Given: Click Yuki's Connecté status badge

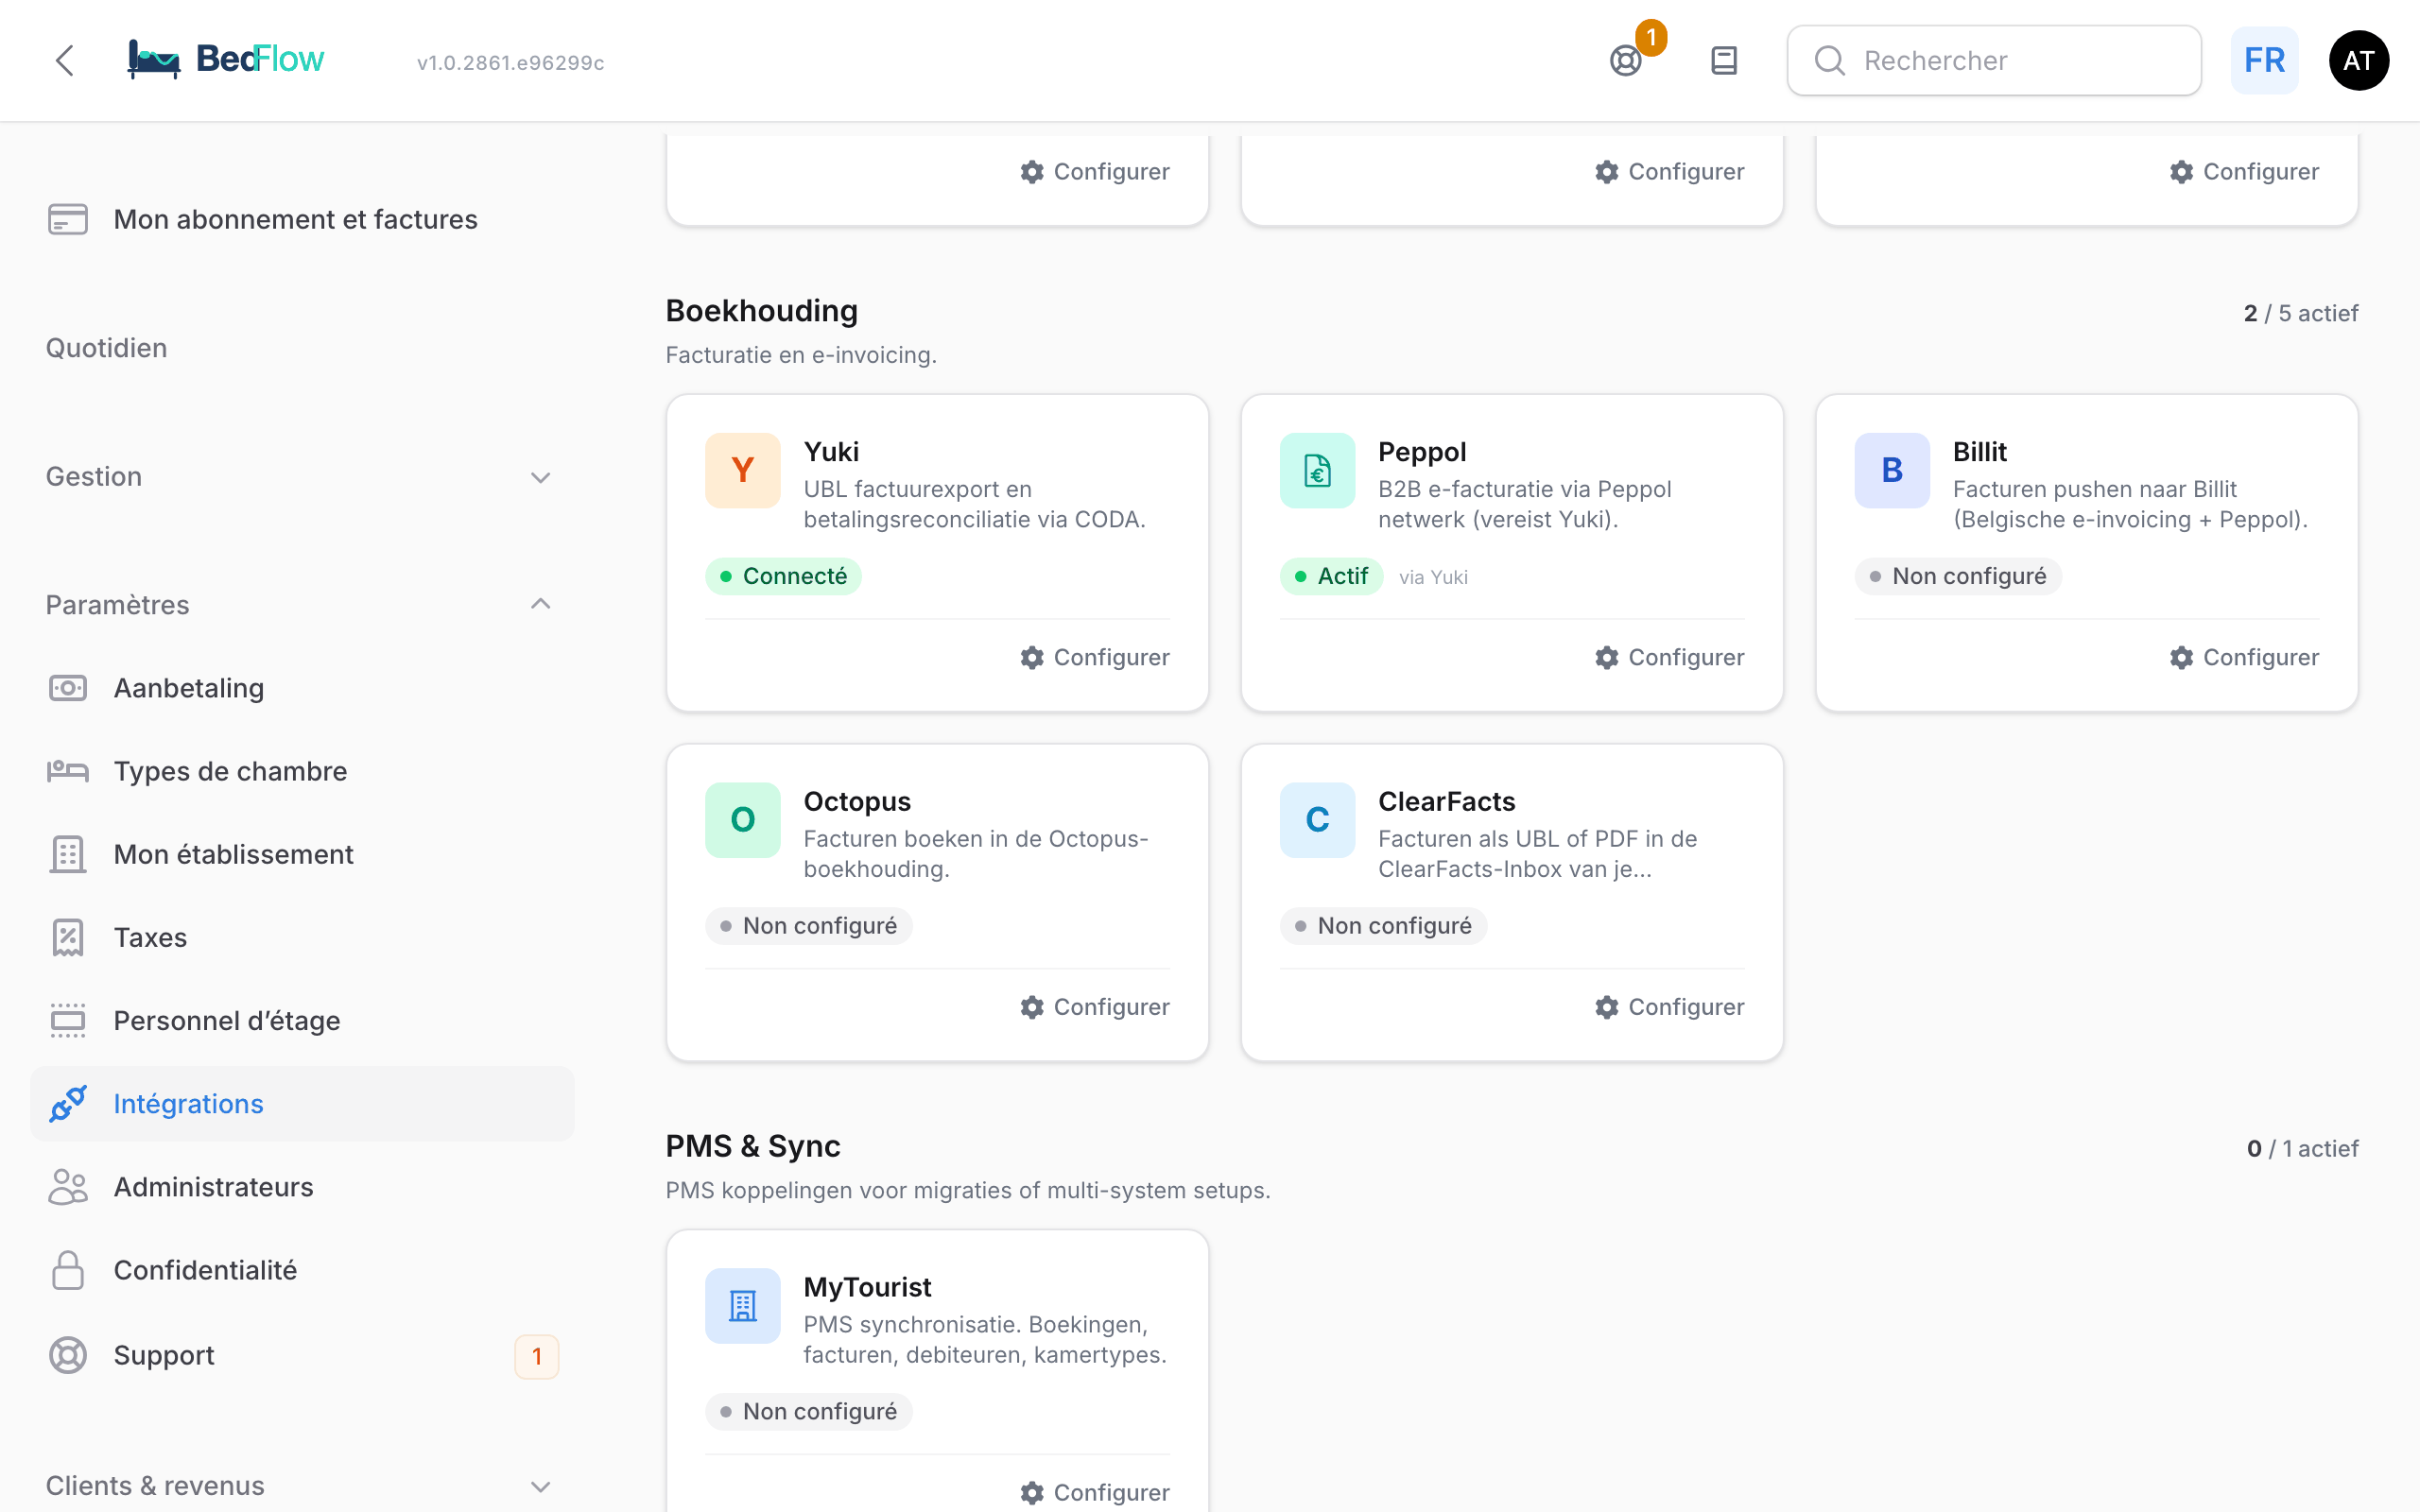Looking at the screenshot, I should click(783, 576).
